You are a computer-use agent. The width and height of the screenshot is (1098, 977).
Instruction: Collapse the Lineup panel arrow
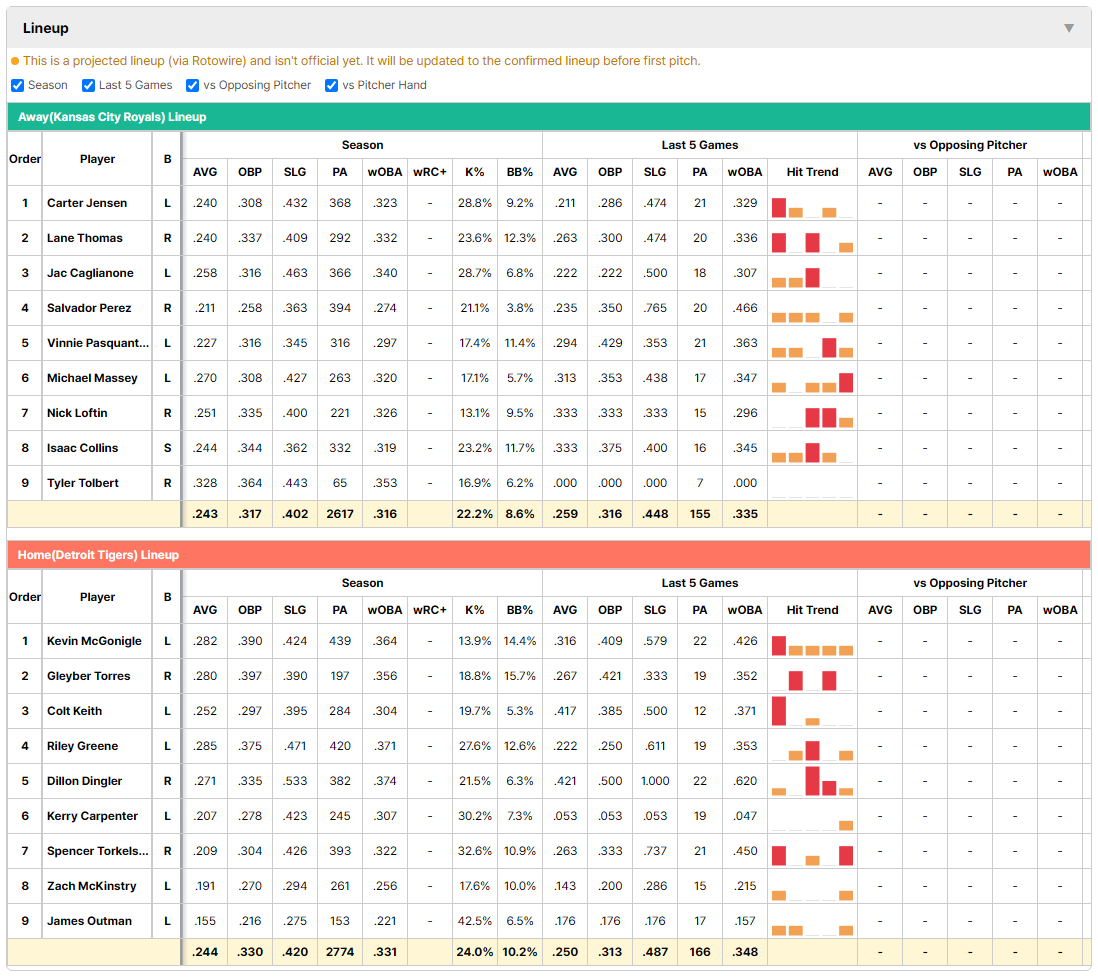(x=1069, y=28)
